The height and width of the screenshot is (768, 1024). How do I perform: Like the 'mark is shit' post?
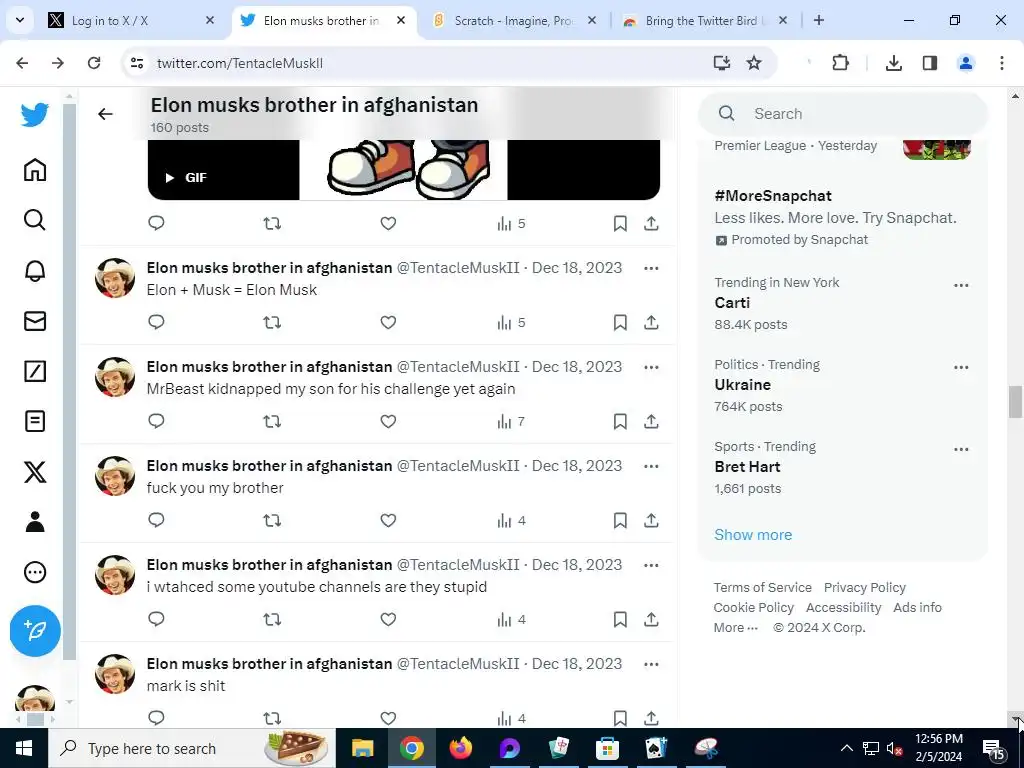(388, 718)
